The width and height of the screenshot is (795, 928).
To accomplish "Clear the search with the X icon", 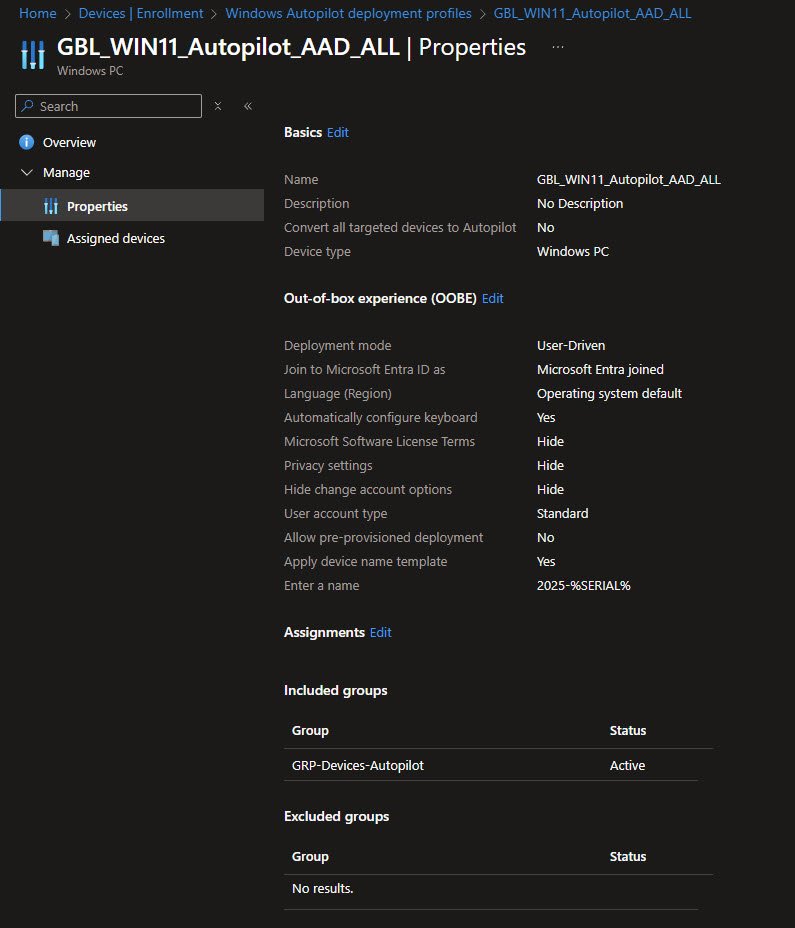I will pos(218,106).
